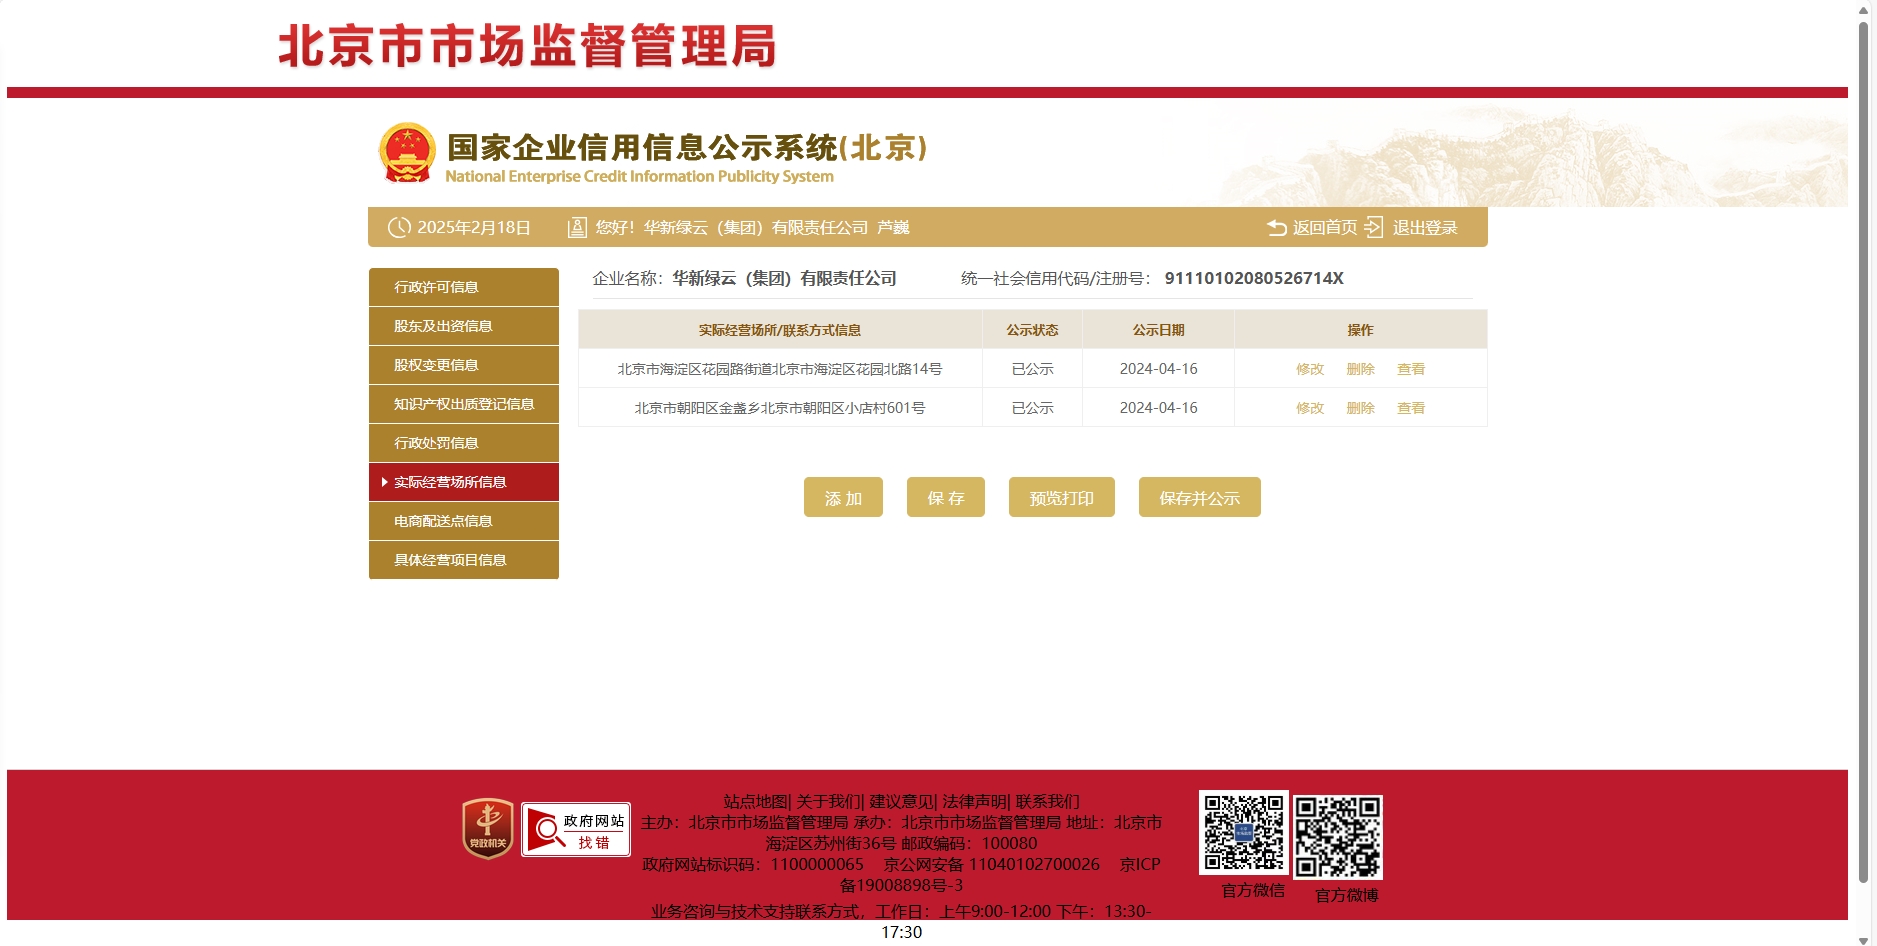Click the scrollbar up arrow
1877x946 pixels.
point(1863,9)
